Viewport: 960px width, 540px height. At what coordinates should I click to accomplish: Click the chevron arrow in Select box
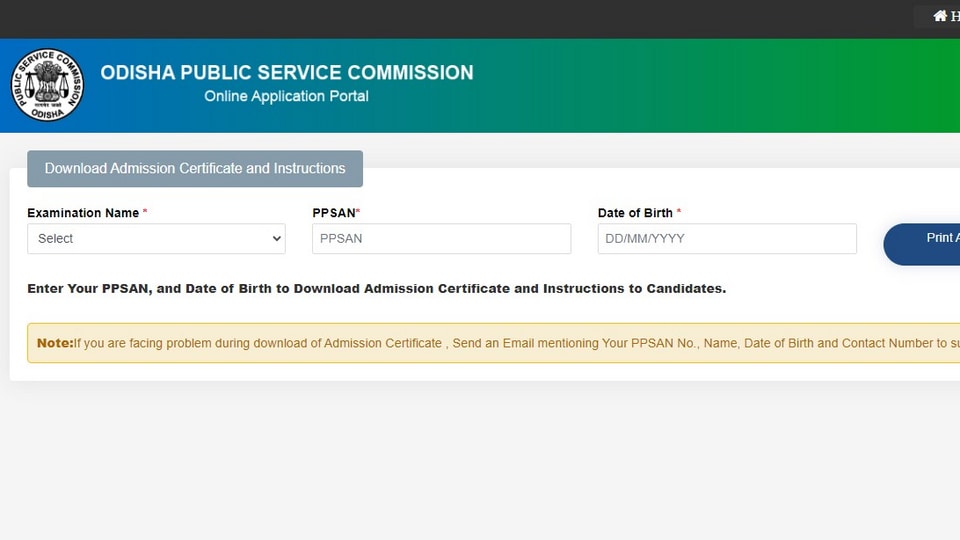(x=277, y=239)
